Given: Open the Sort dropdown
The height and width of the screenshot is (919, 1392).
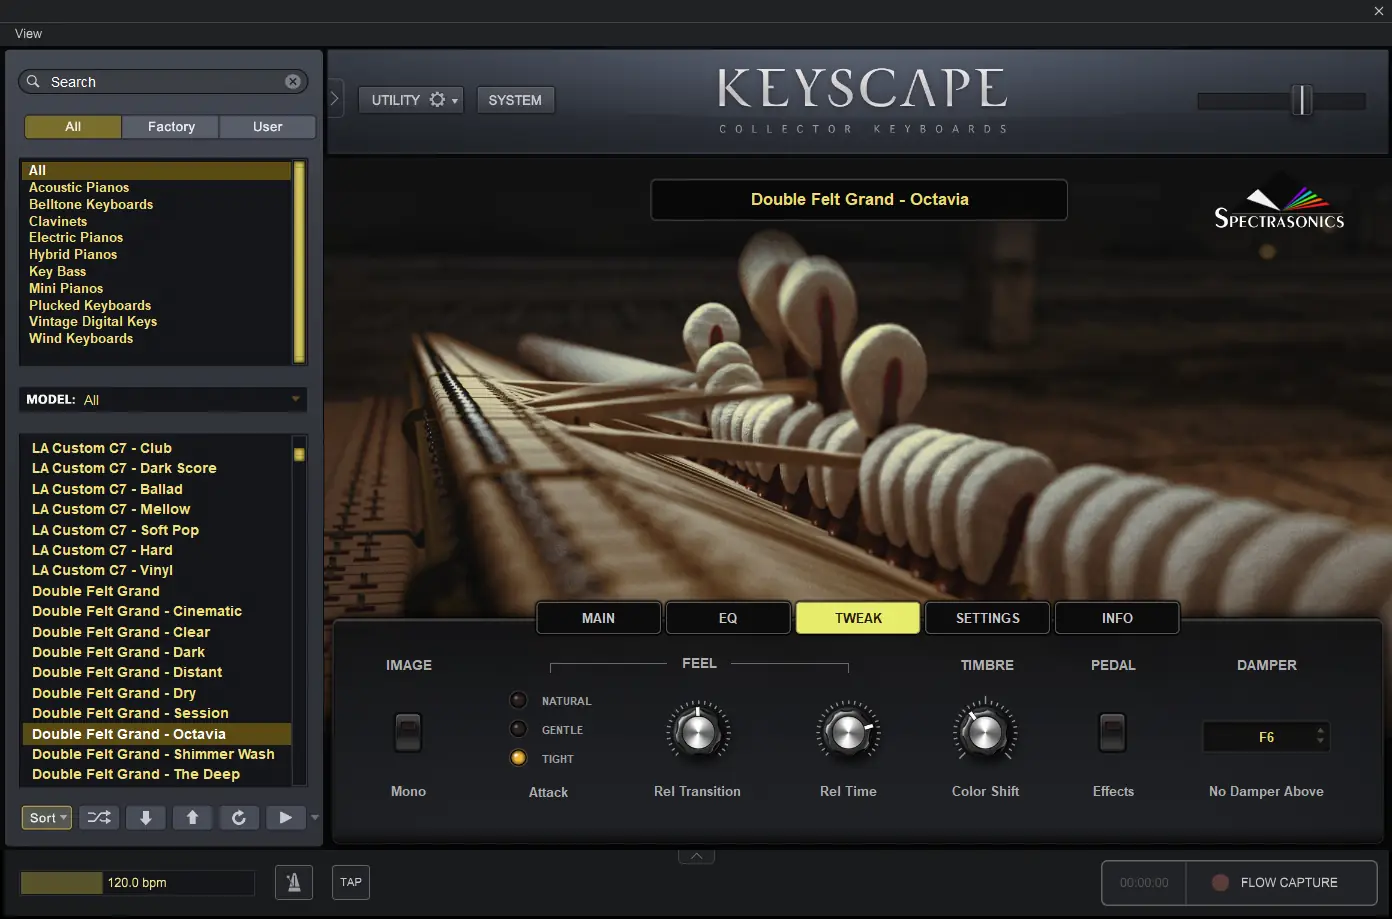Looking at the screenshot, I should pos(47,818).
